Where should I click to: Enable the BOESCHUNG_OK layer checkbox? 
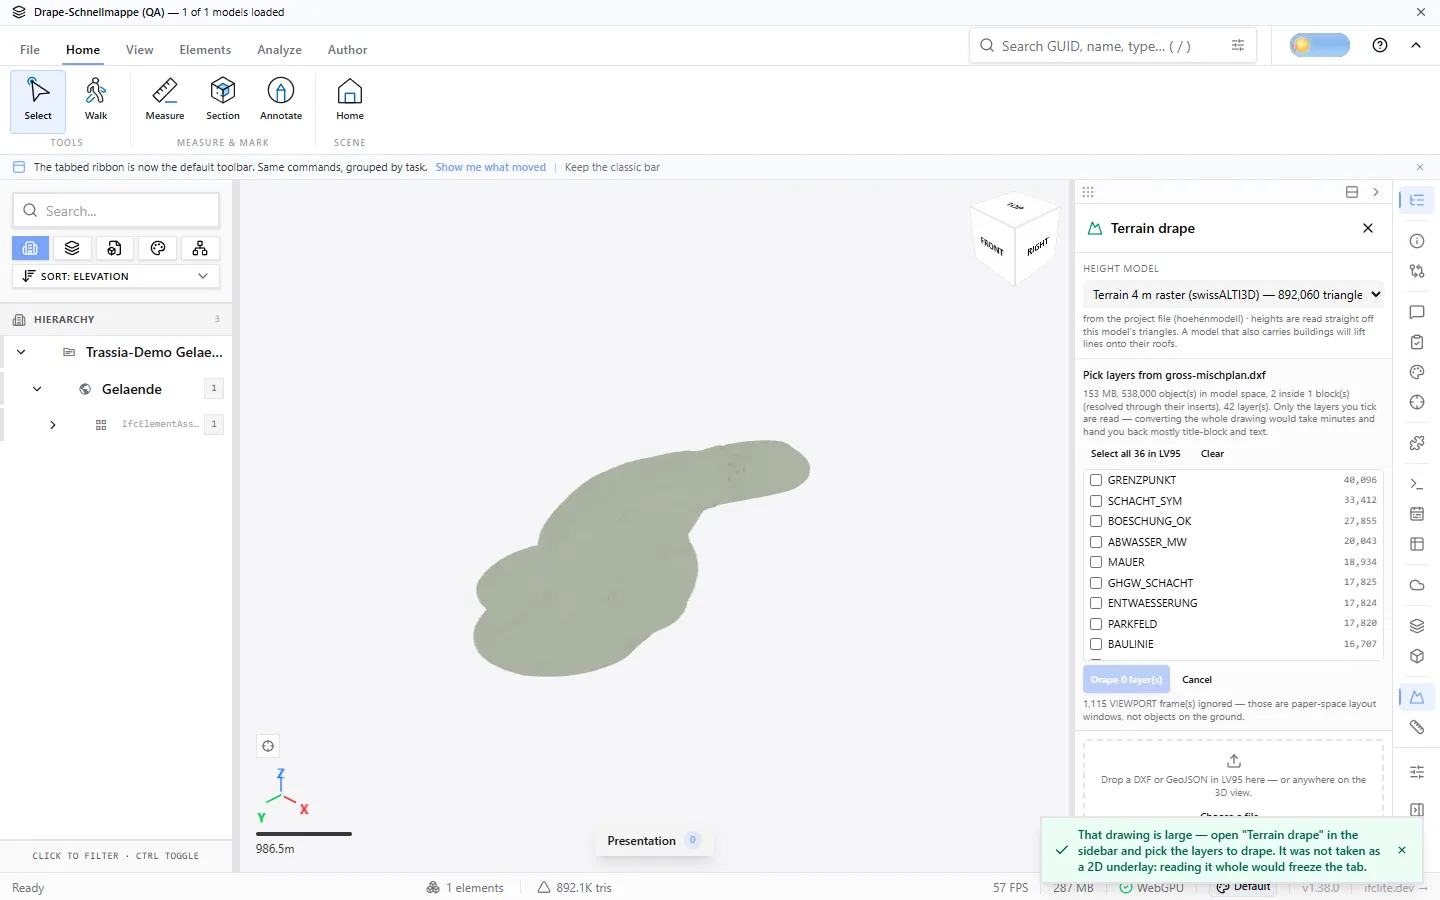pos(1096,521)
